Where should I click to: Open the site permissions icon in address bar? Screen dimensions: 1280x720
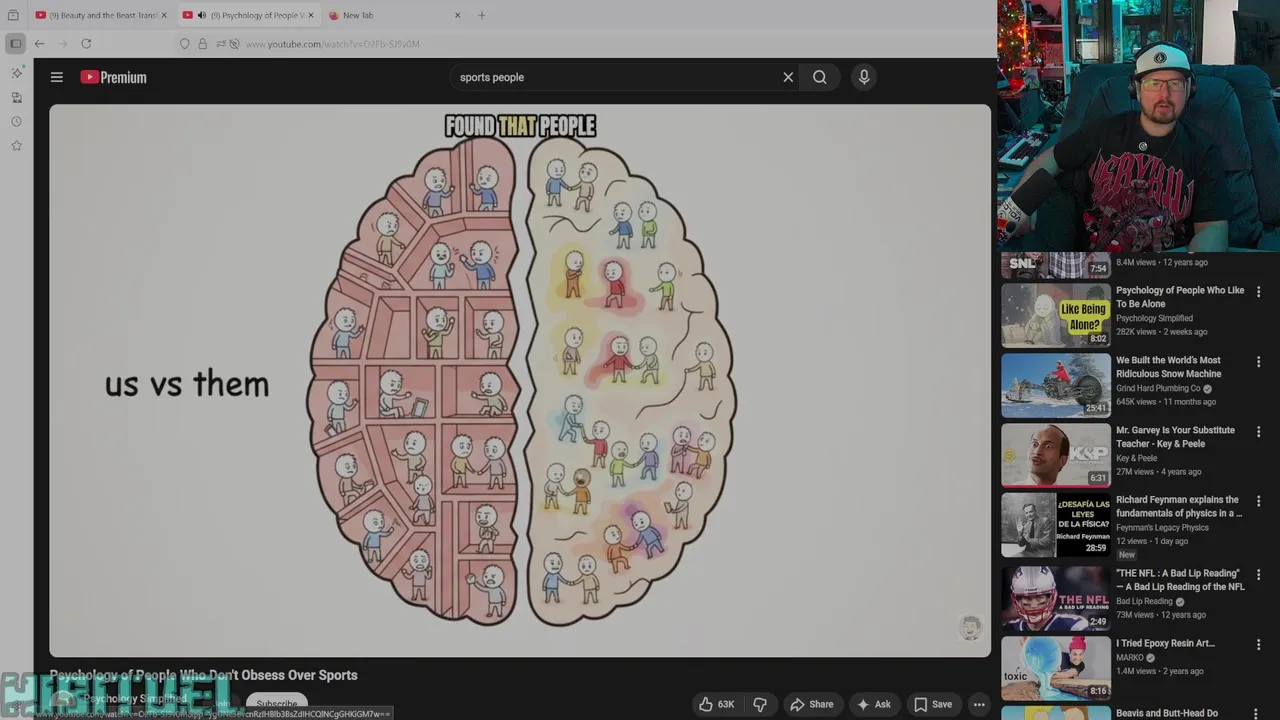click(x=220, y=44)
